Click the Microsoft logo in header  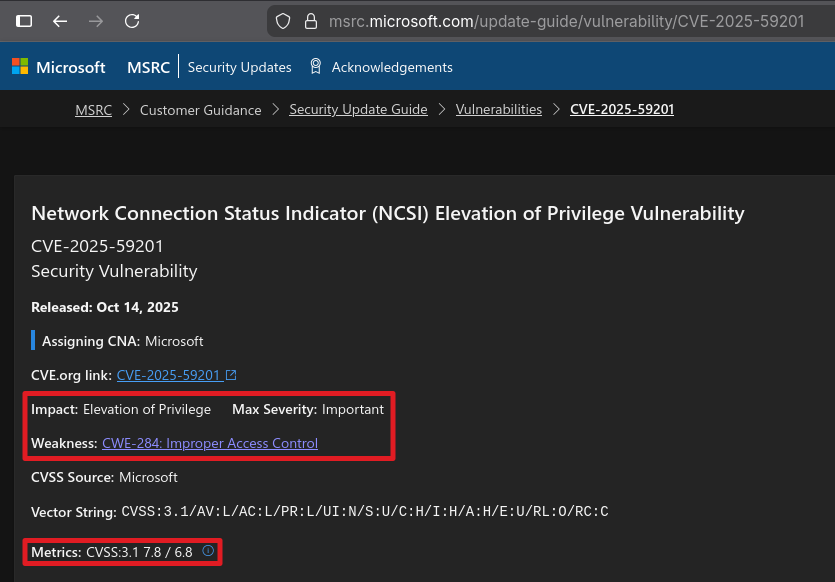pyautogui.click(x=58, y=67)
